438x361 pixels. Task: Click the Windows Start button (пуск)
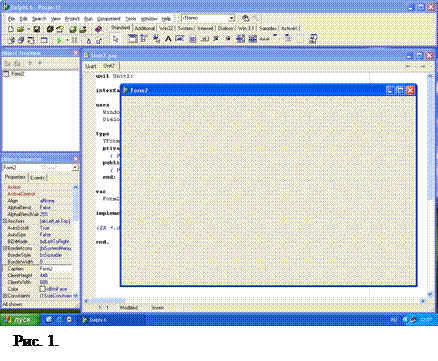pos(20,320)
